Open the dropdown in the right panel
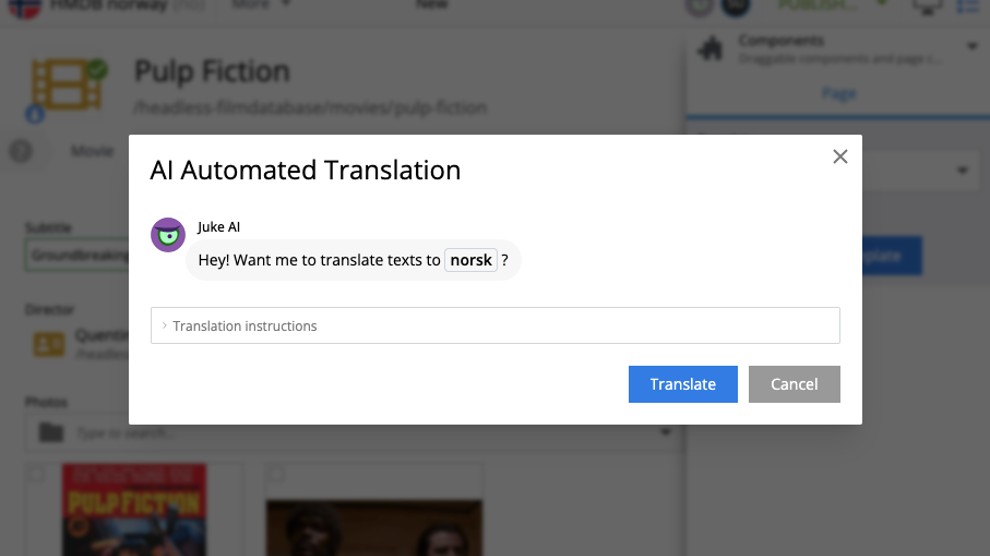 962,170
